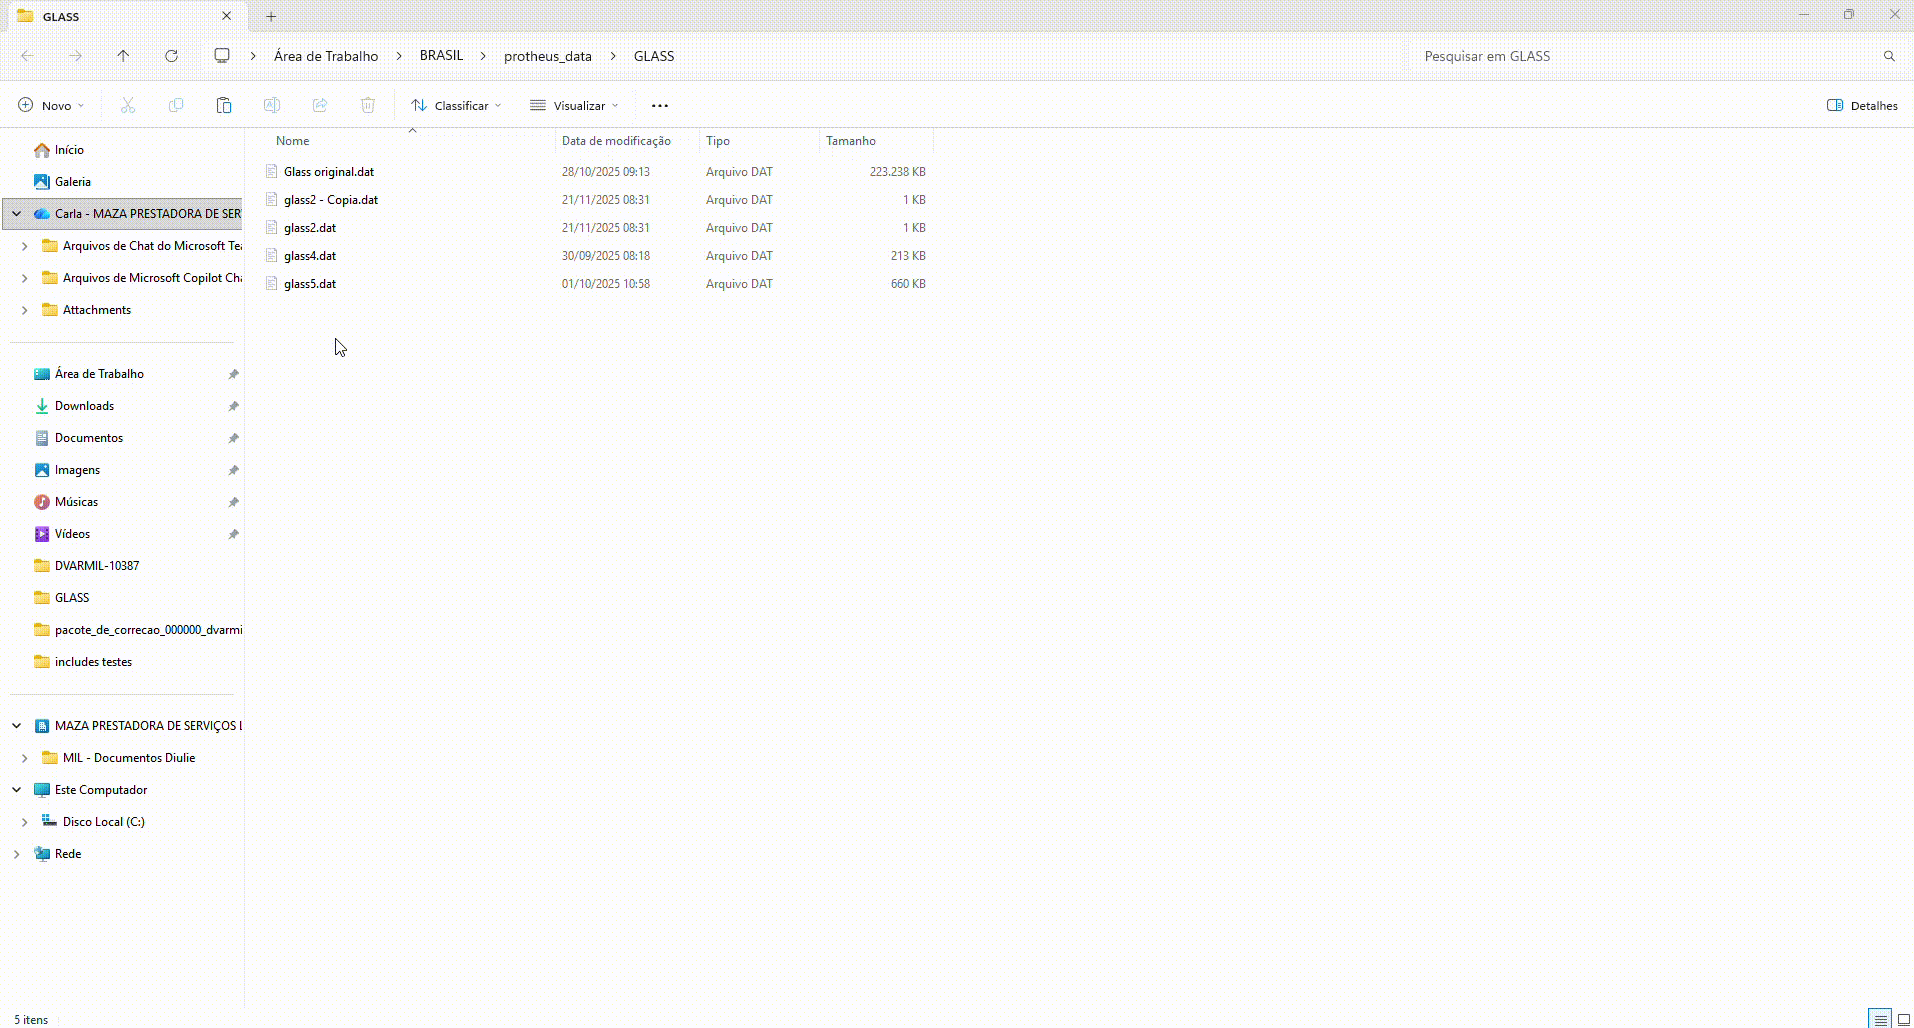This screenshot has height=1028, width=1914.
Task: Close the GLASS tab
Action: [x=226, y=16]
